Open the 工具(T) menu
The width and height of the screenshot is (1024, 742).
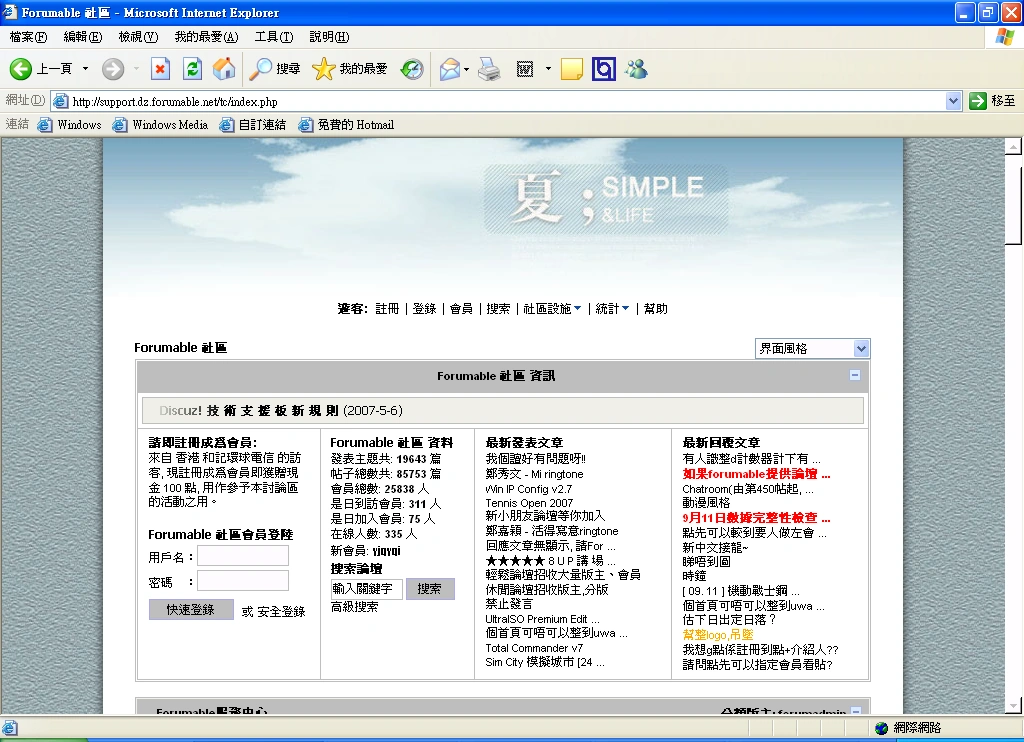click(x=274, y=37)
